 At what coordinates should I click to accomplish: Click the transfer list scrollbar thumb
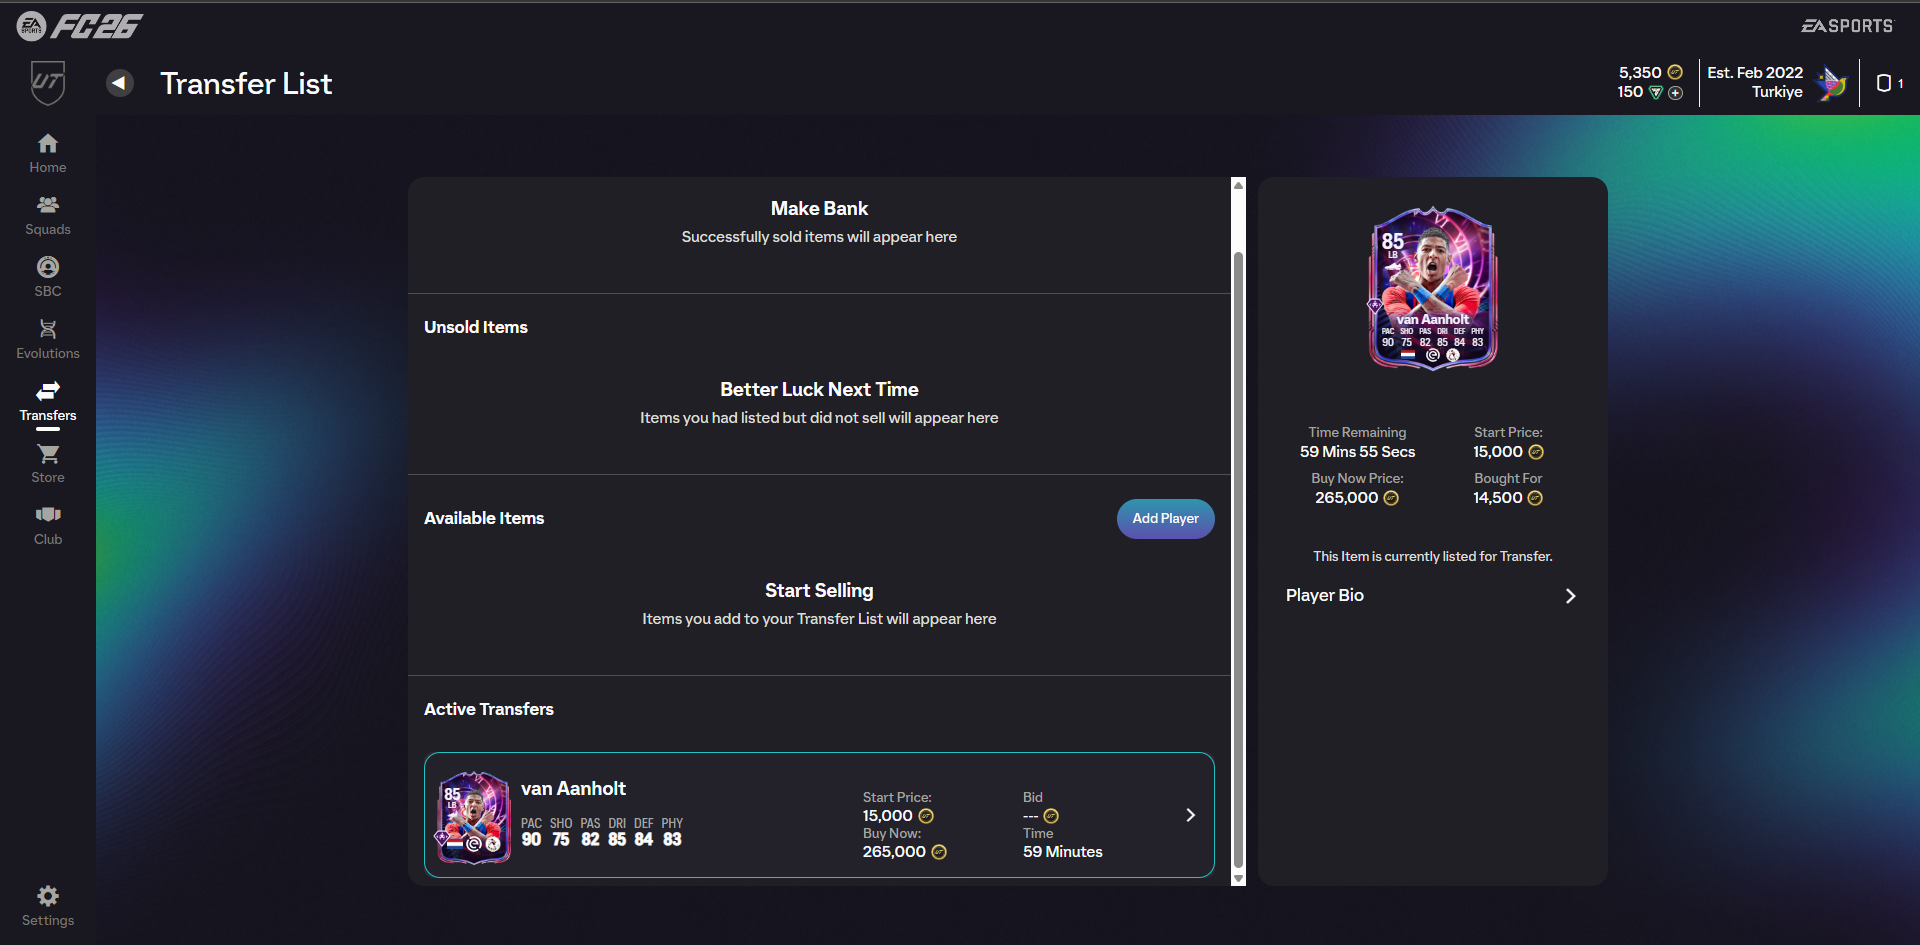click(x=1239, y=560)
